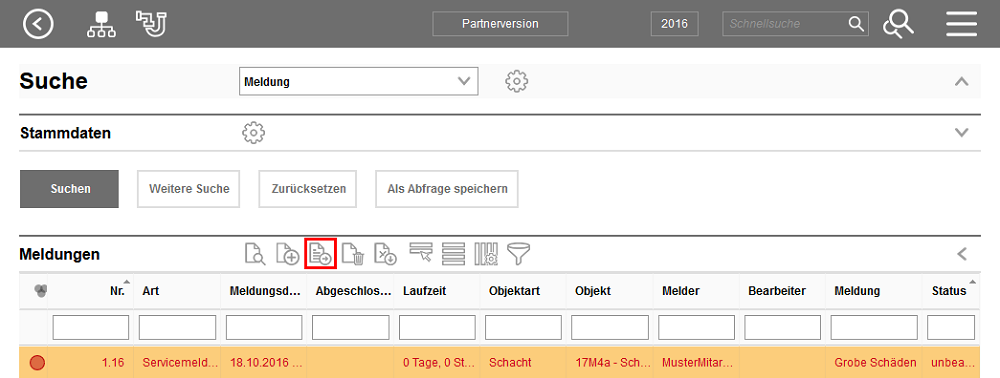
Task: Open the Stammdaten settings gear
Action: [x=253, y=133]
